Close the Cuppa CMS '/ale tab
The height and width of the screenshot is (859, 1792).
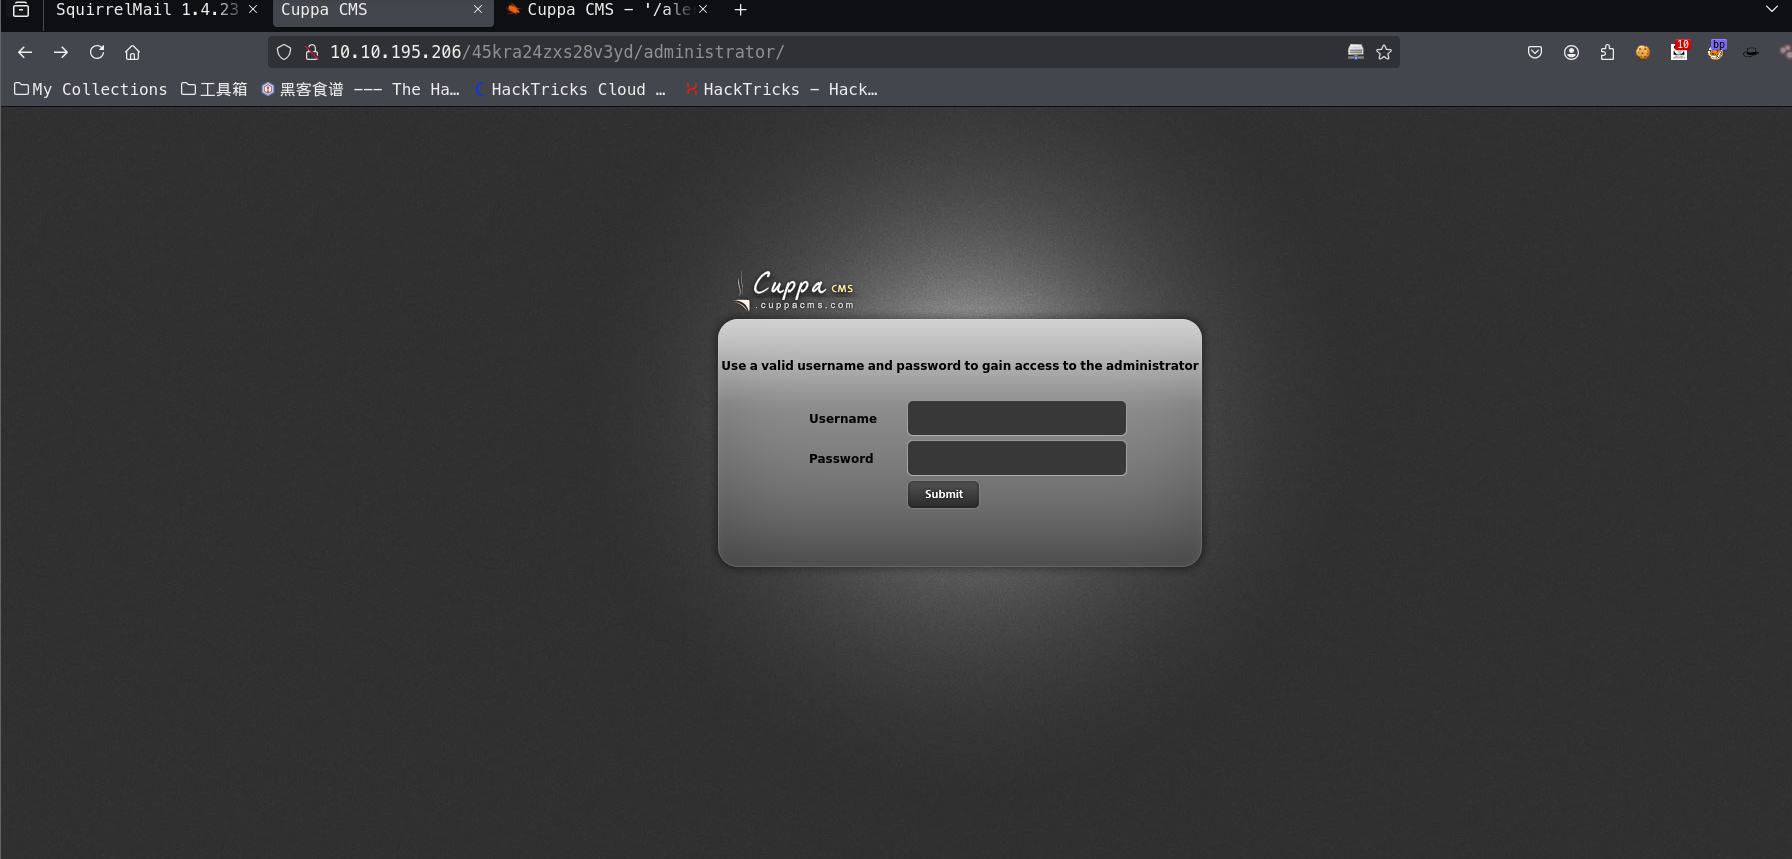[x=703, y=9]
